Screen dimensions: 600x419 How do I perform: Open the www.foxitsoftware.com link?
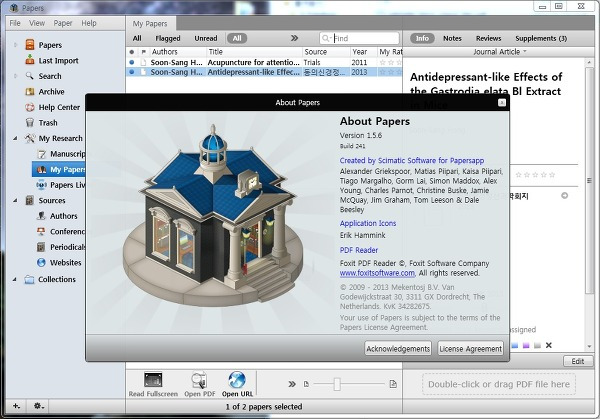[377, 273]
